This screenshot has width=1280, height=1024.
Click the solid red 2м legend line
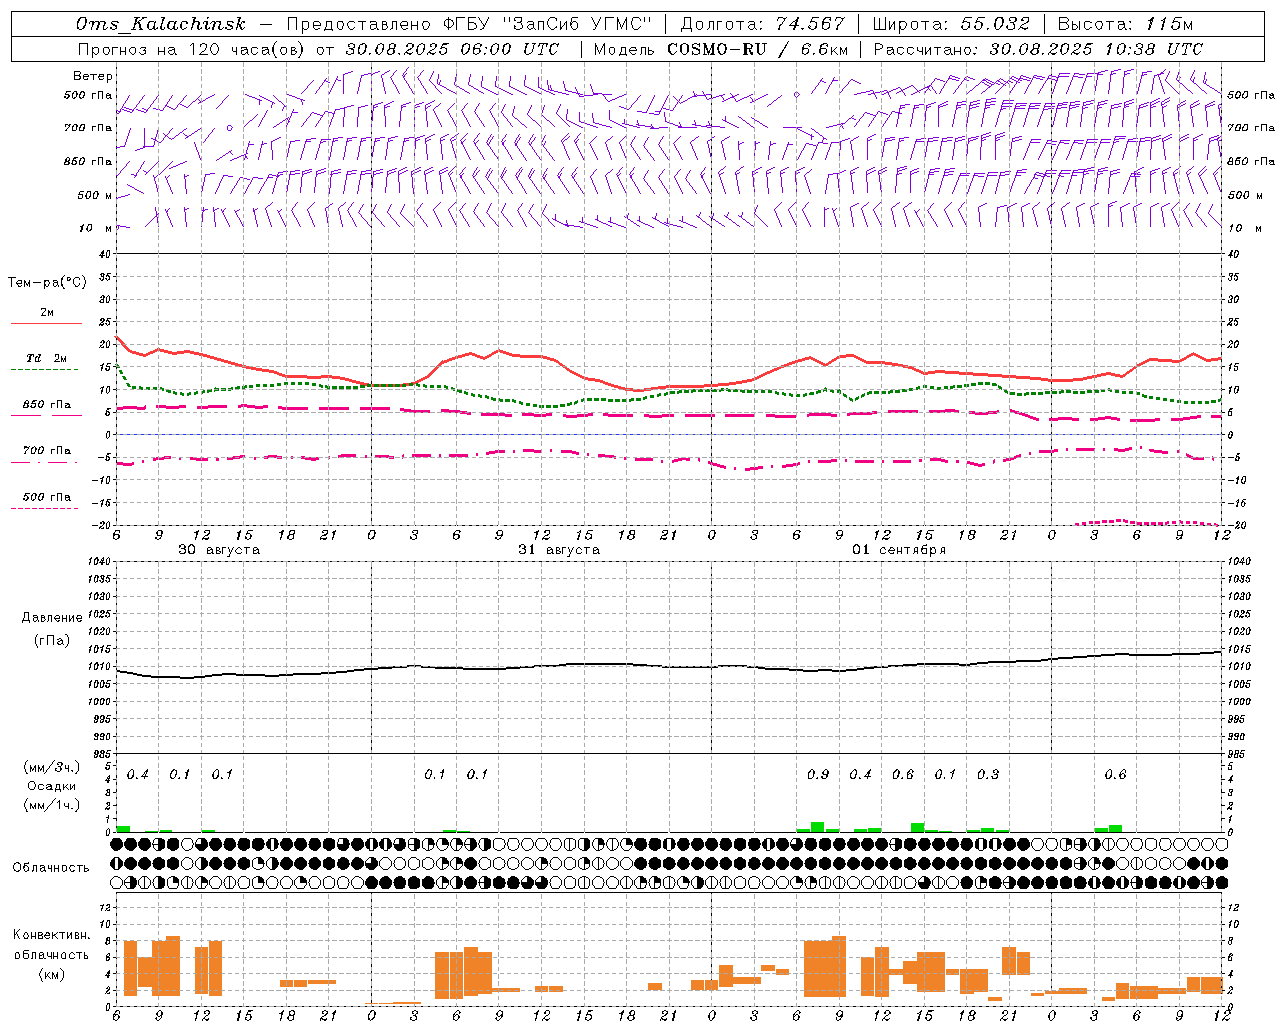click(x=46, y=324)
